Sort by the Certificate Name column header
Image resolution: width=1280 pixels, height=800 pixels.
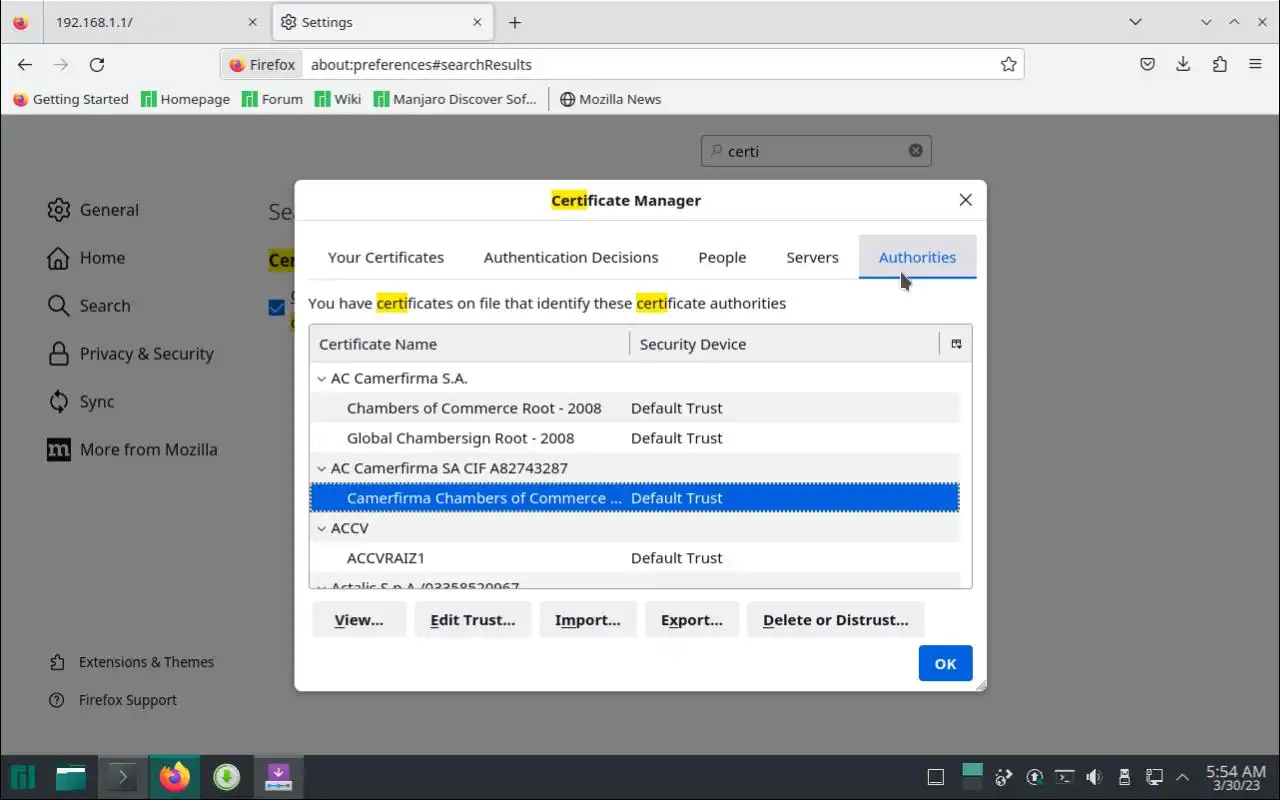tap(469, 344)
